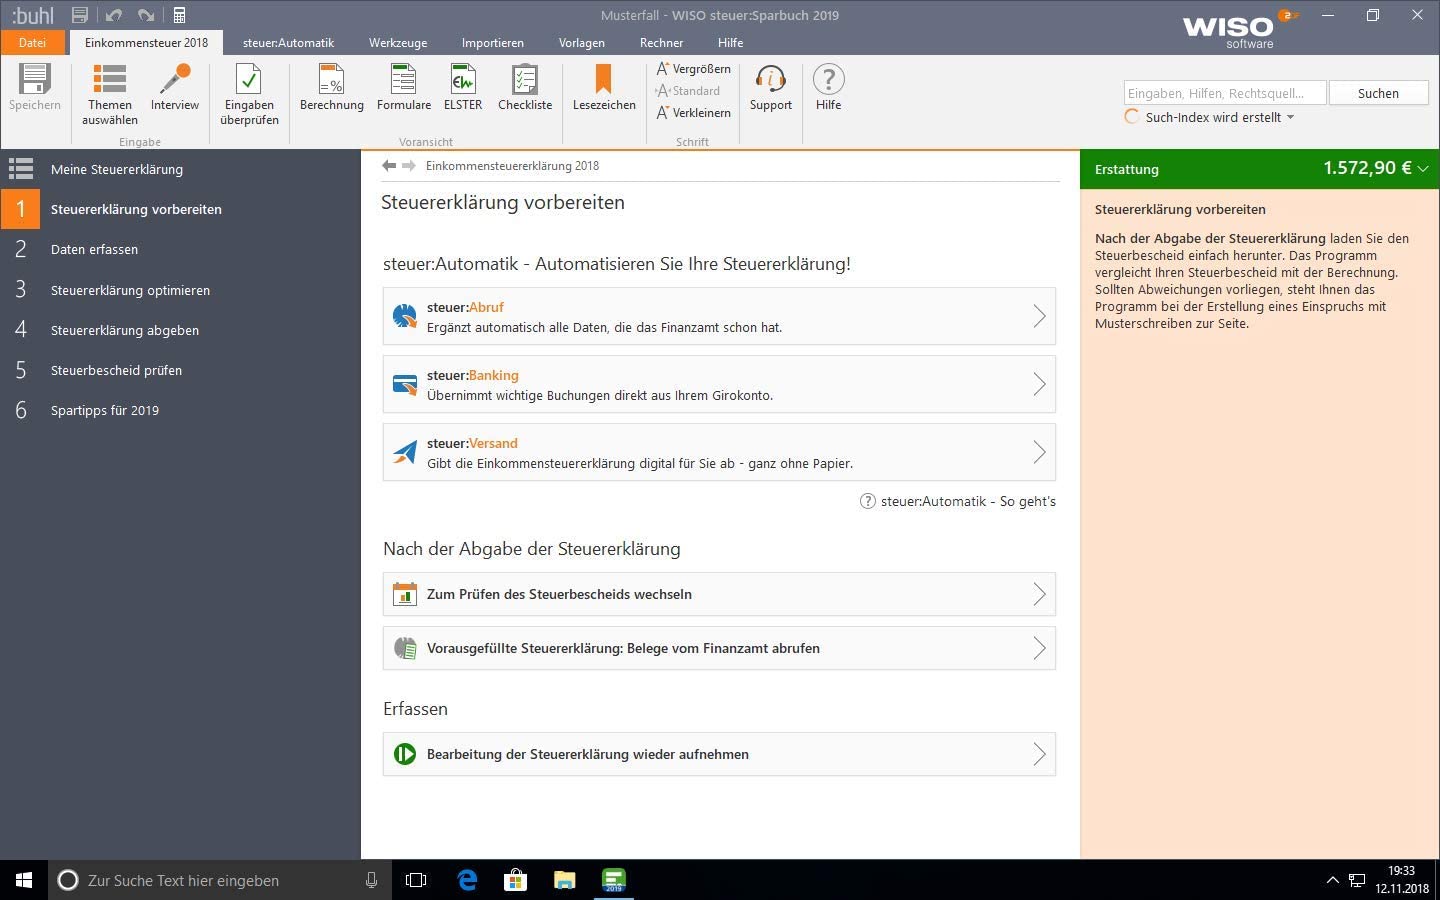Add a Lesezeichen bookmark

pyautogui.click(x=604, y=88)
